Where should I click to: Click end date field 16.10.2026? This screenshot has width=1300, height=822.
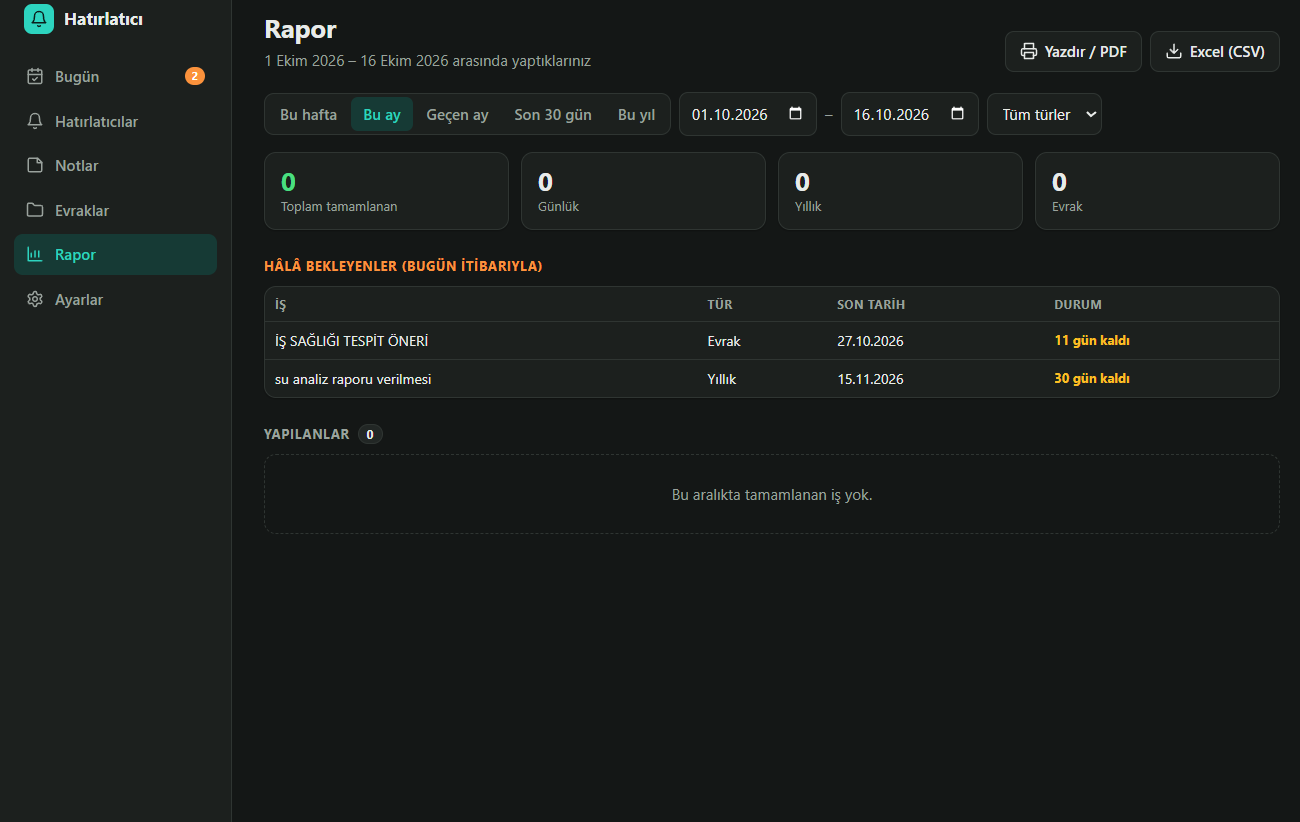click(x=910, y=114)
